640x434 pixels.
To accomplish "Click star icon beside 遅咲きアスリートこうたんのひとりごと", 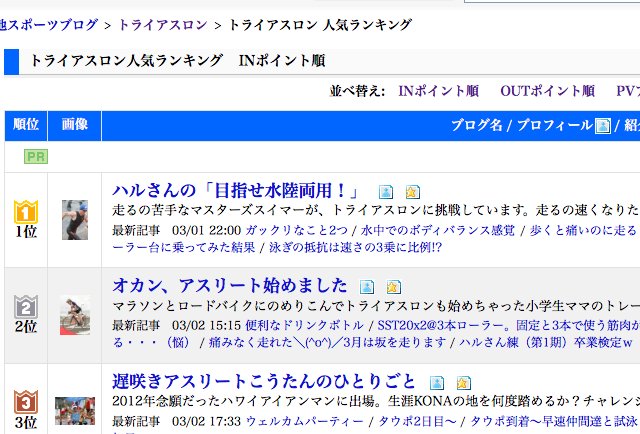I will tap(463, 382).
